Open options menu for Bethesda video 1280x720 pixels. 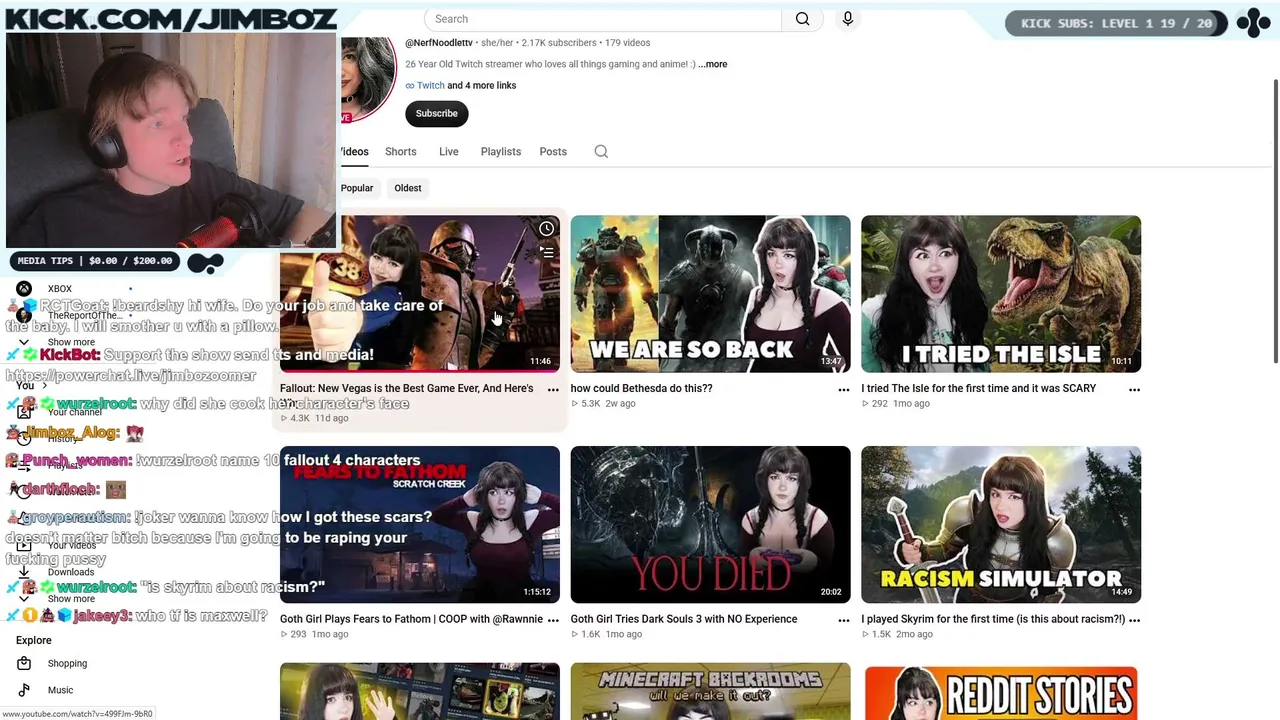point(844,389)
